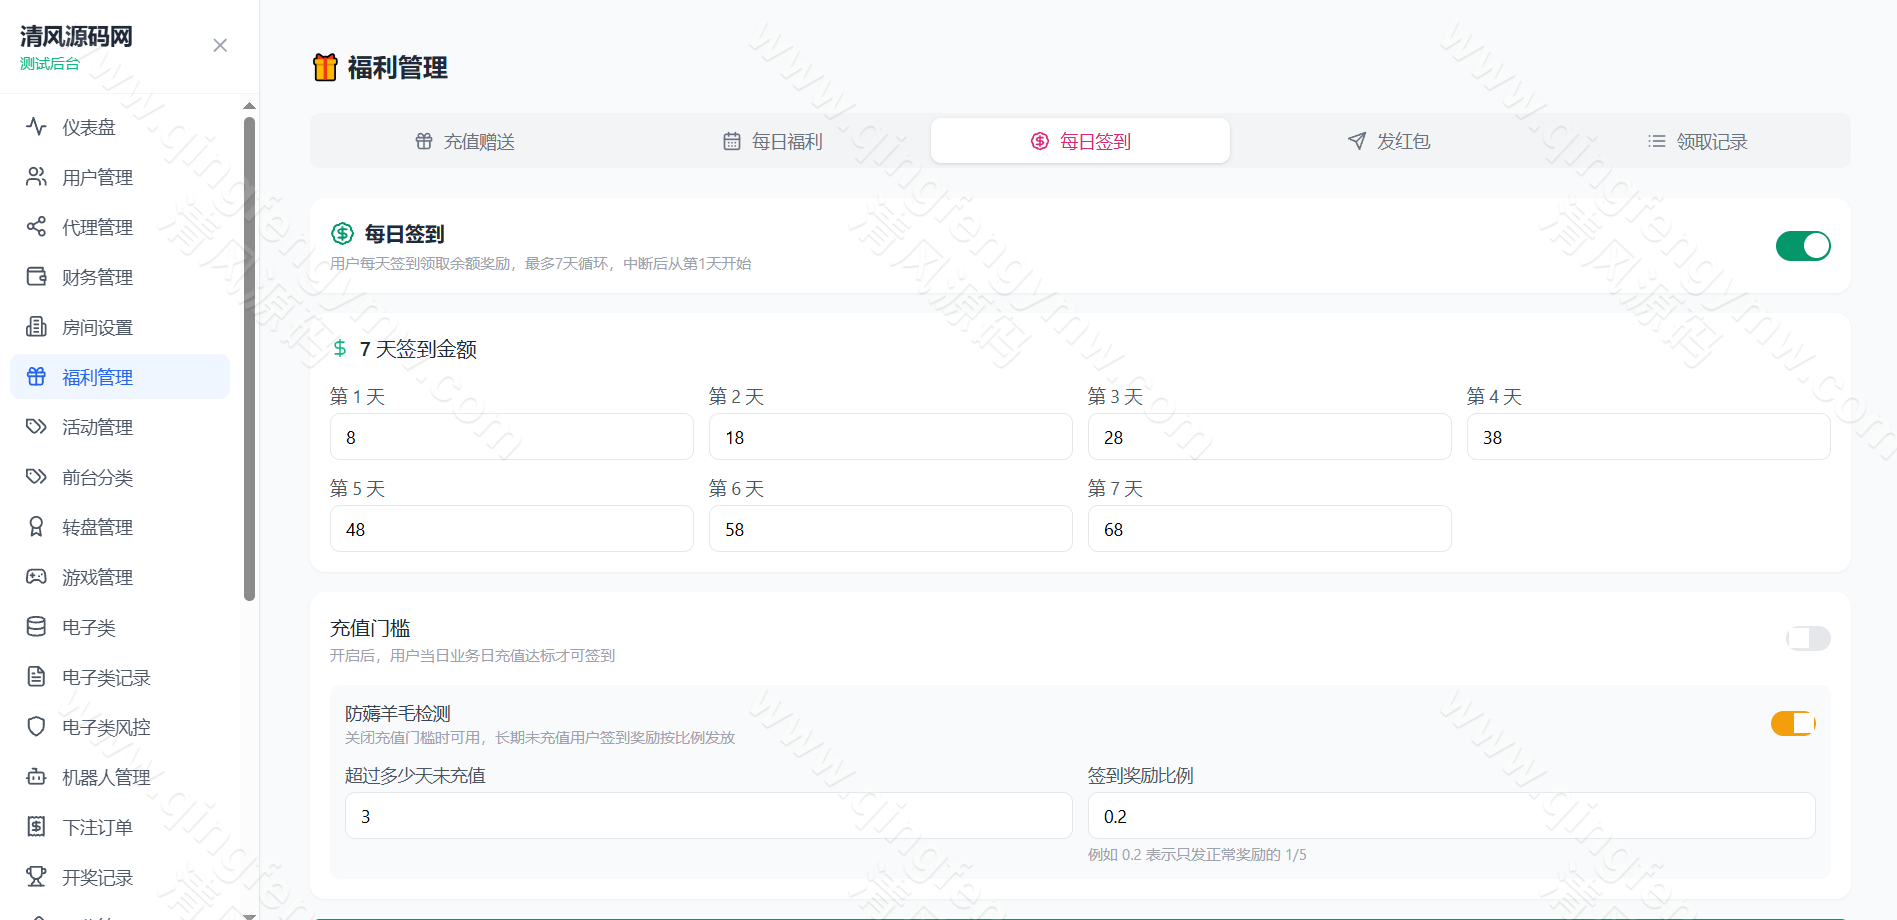This screenshot has width=1897, height=920.
Task: Go to 代理管理 menu entry
Action: 120,227
